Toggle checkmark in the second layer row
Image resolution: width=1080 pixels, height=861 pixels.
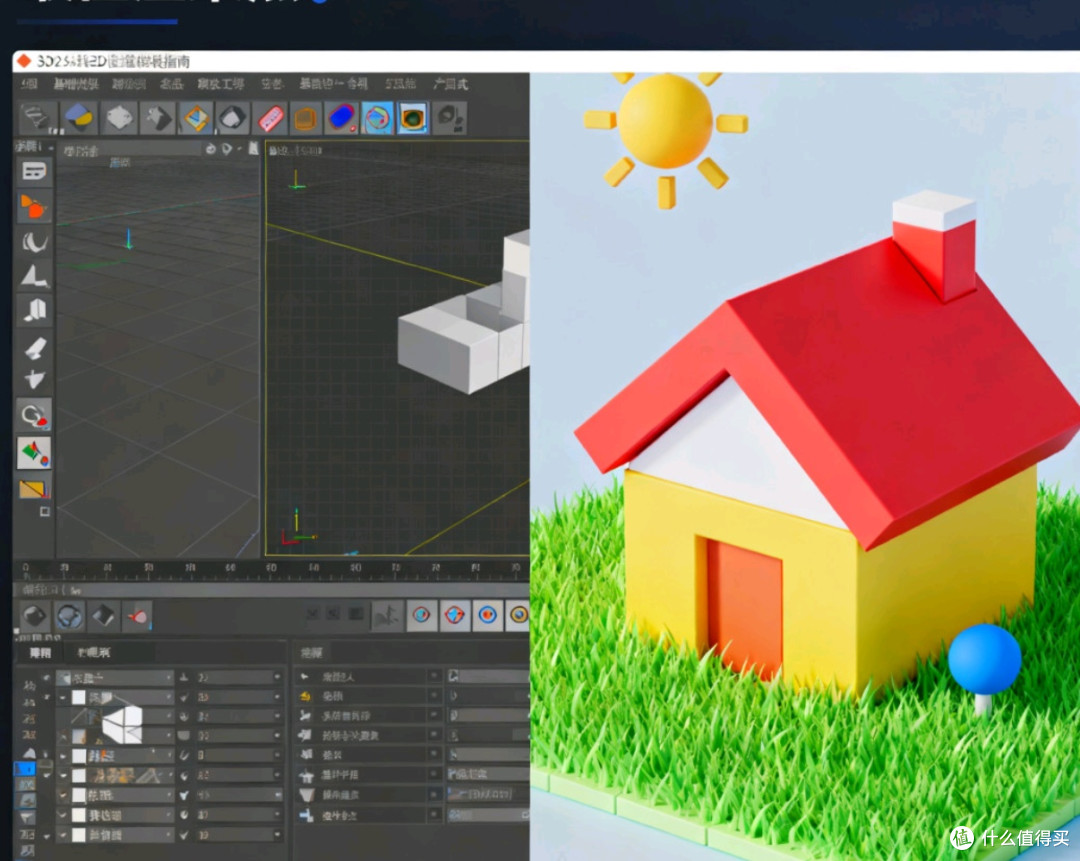184,697
